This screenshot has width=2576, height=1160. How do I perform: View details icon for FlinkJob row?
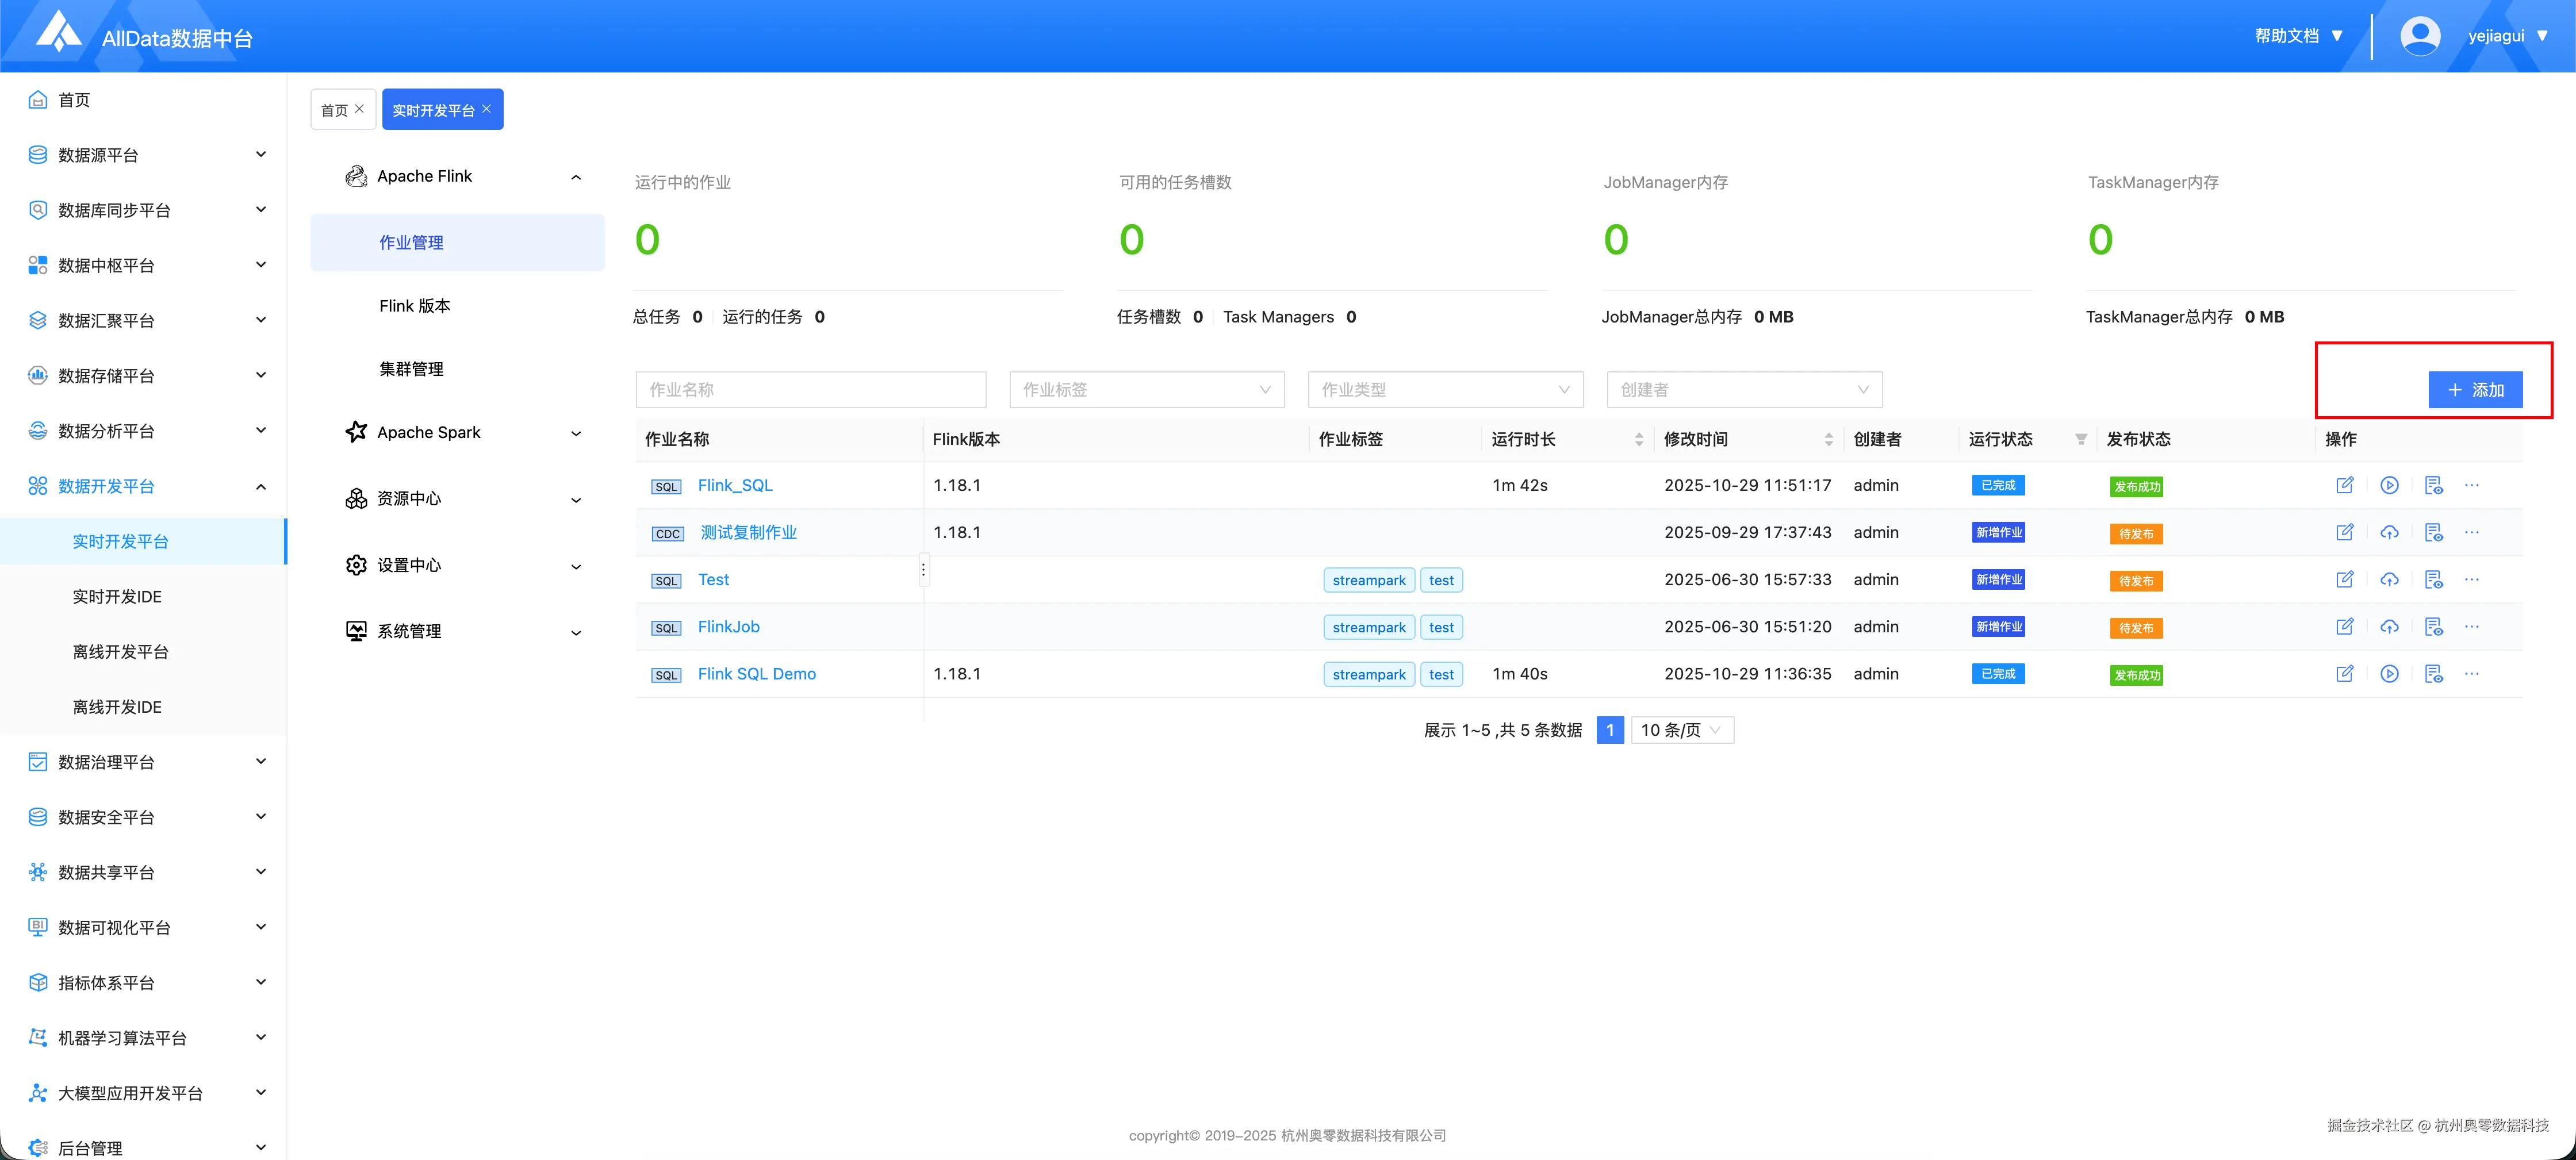(x=2433, y=627)
